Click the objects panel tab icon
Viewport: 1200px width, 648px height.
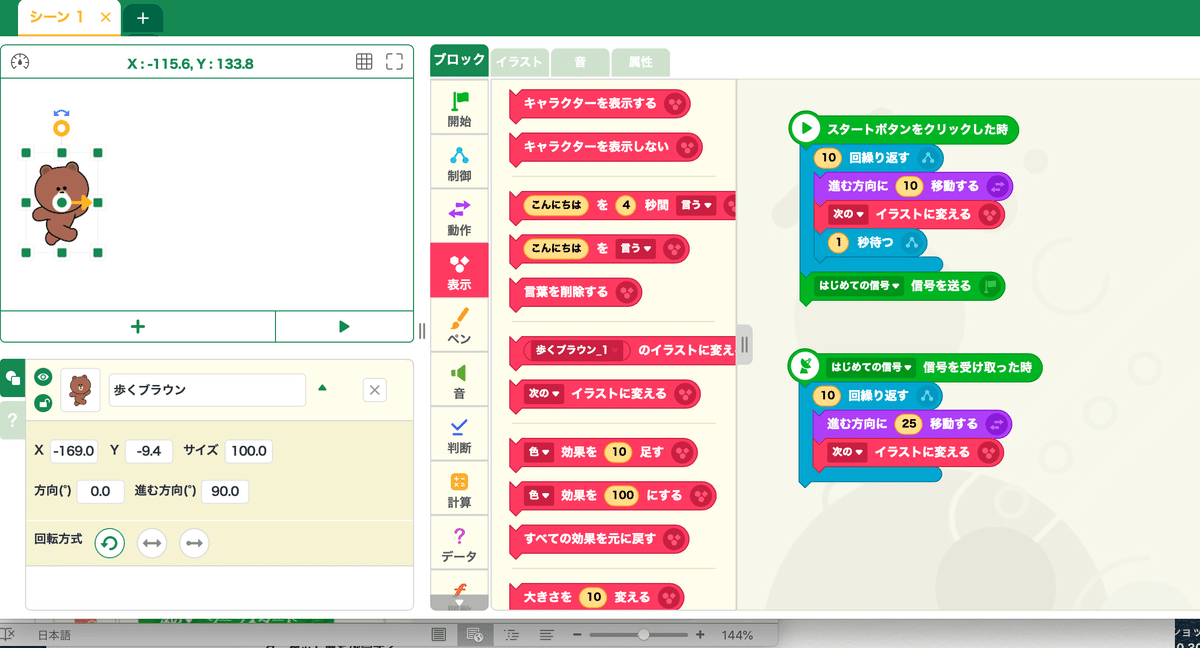click(12, 378)
